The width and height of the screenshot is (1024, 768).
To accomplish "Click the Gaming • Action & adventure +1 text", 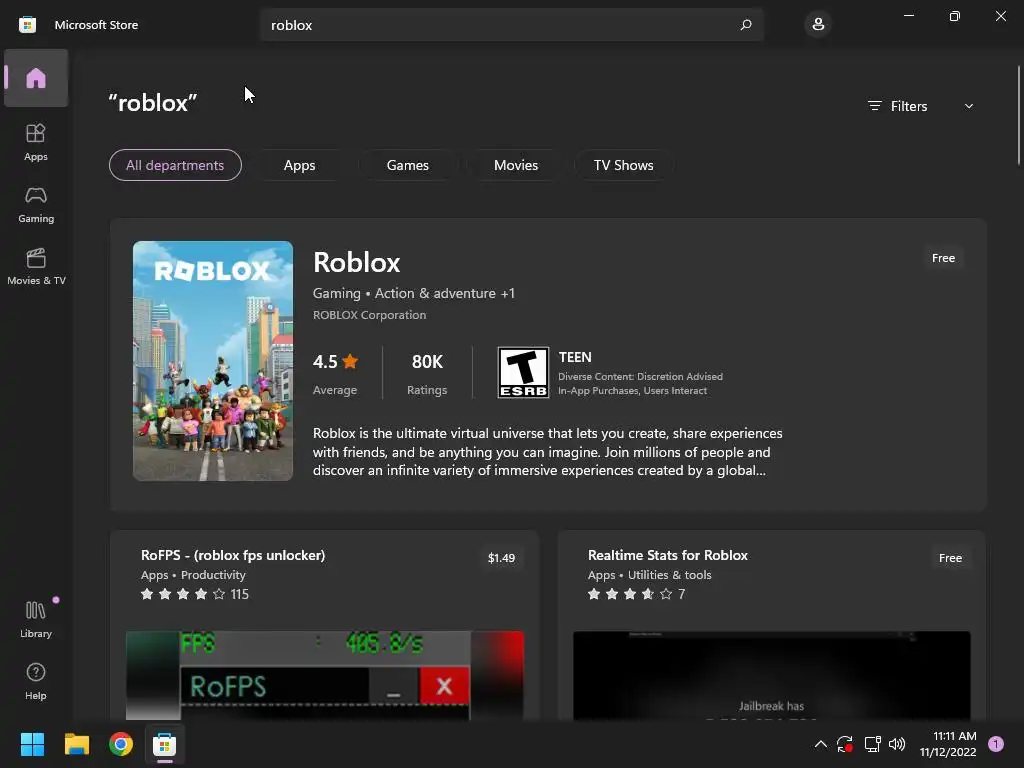I will (x=413, y=293).
